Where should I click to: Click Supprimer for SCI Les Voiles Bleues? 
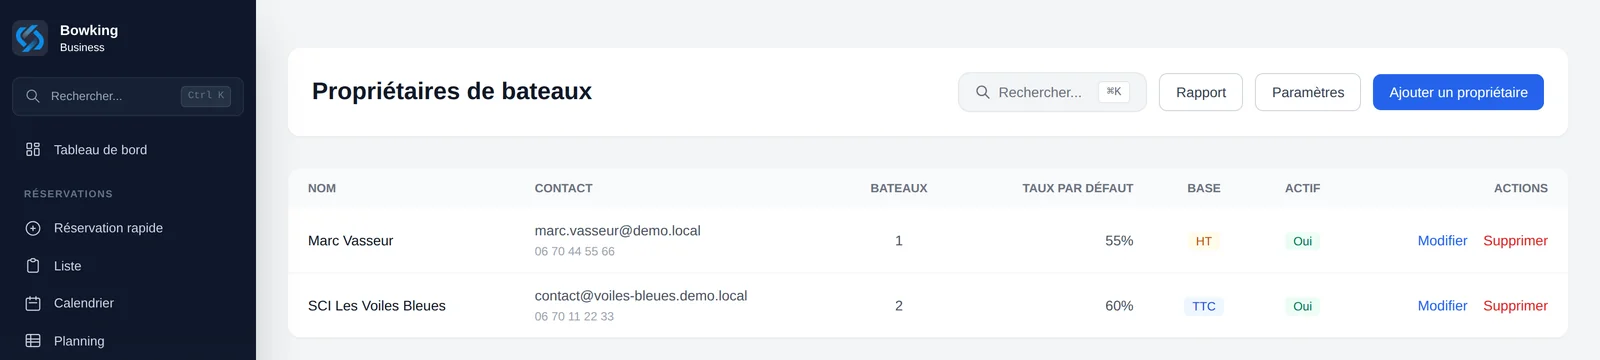pos(1515,306)
